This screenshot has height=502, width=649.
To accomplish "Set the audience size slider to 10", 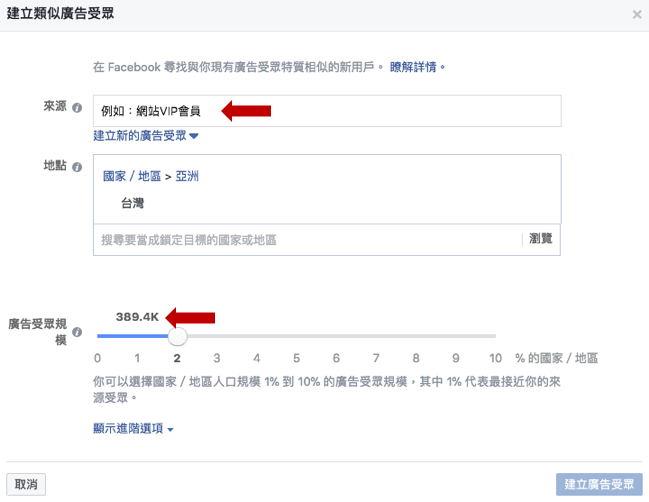I will 494,337.
